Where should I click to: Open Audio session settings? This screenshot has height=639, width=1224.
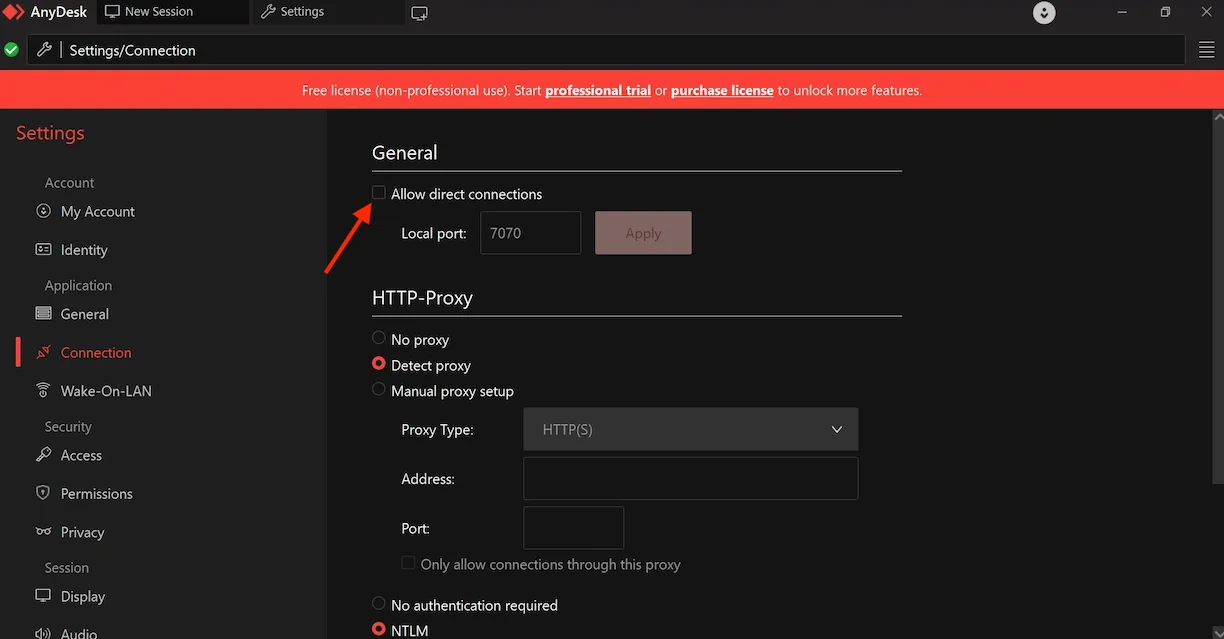coord(78,633)
